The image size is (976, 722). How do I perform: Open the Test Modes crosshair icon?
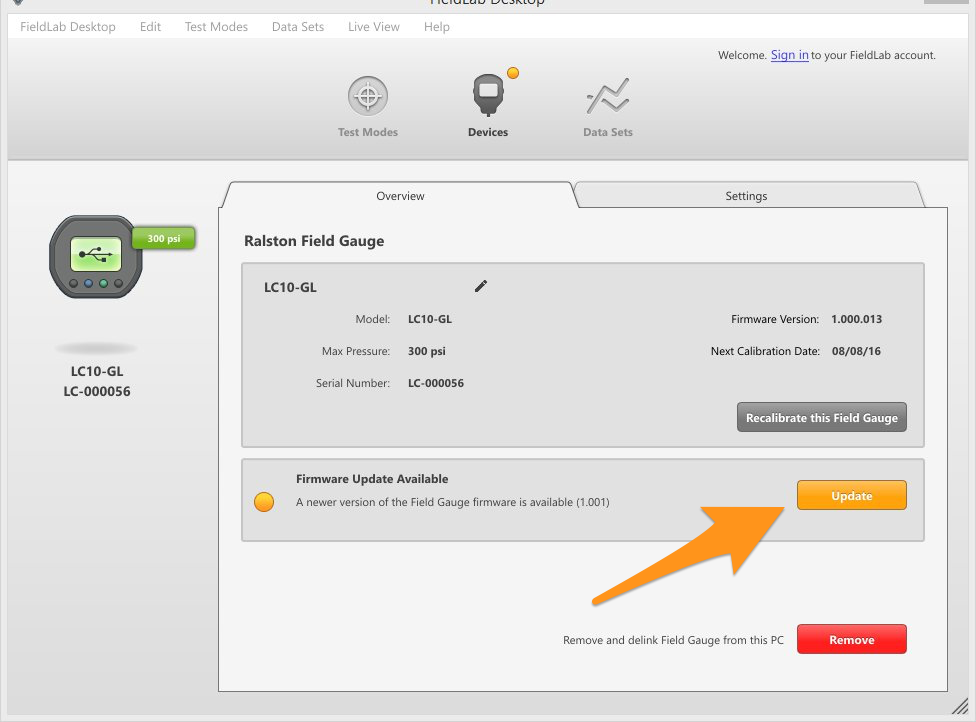[x=367, y=96]
